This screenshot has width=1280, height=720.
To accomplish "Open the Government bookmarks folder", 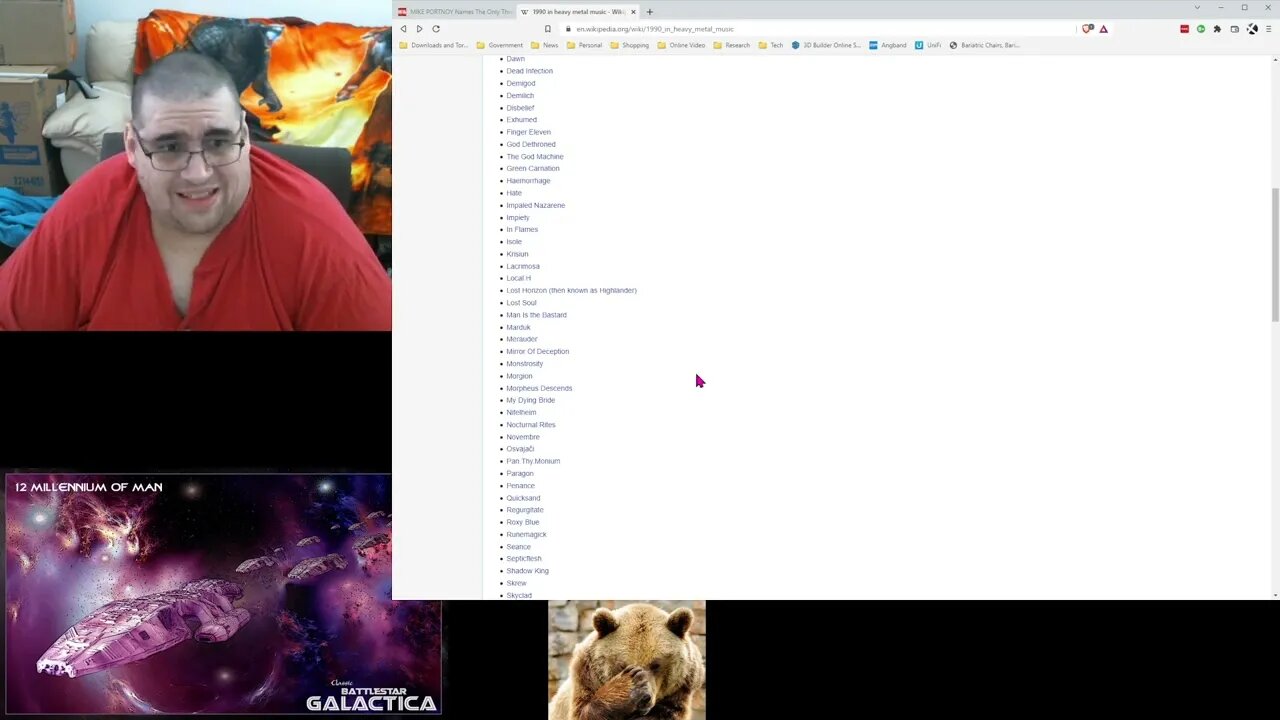I will (500, 45).
